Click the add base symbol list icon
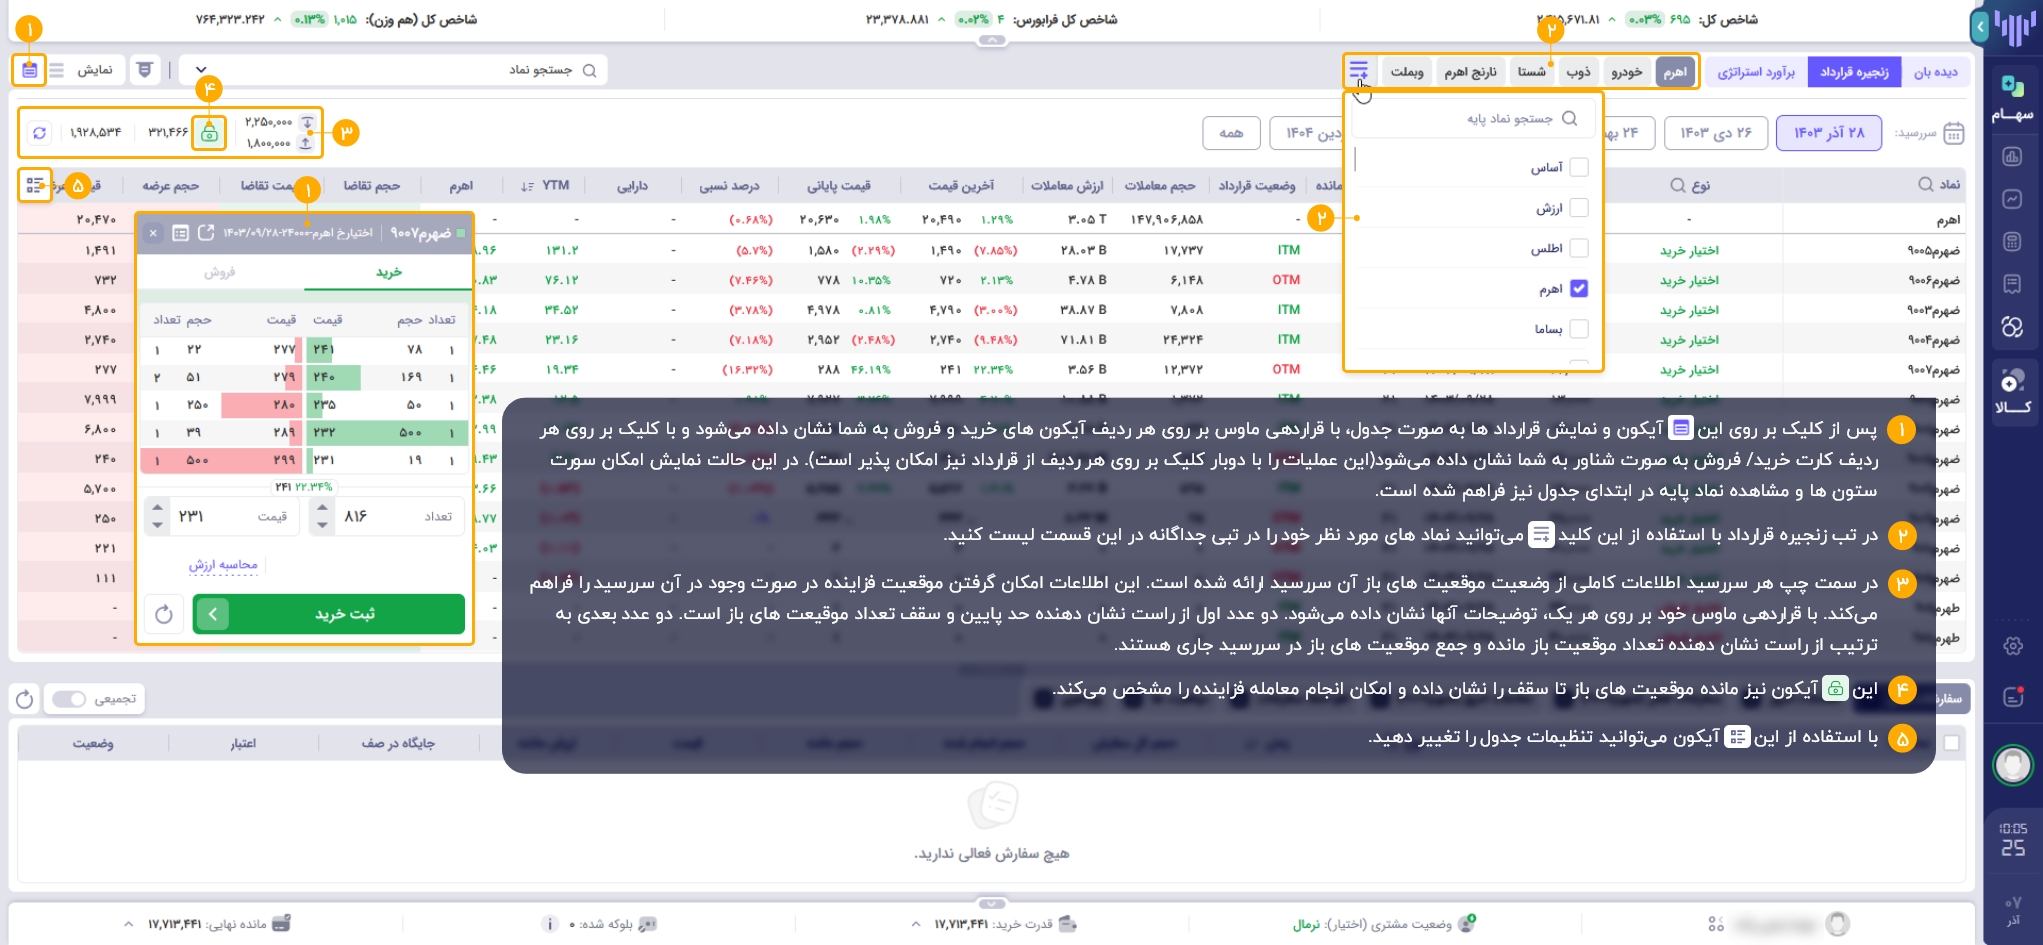The image size is (2043, 945). pyautogui.click(x=1359, y=71)
